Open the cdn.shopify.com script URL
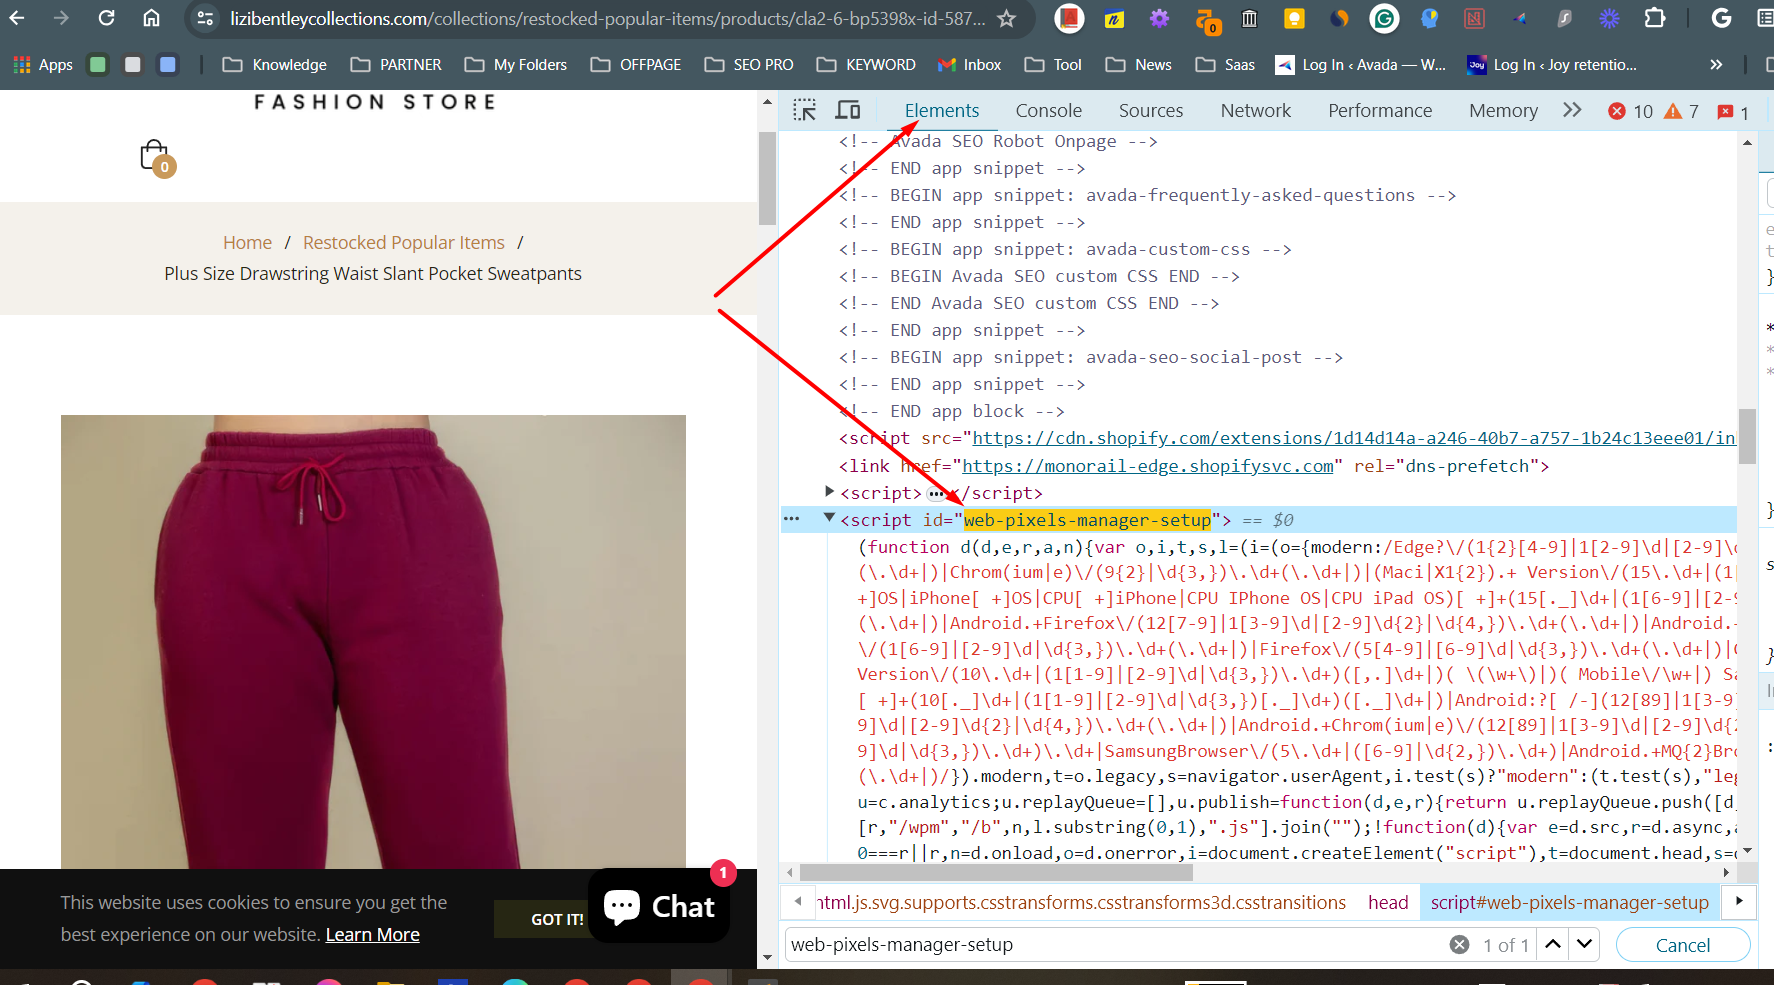1774x985 pixels. [1354, 438]
